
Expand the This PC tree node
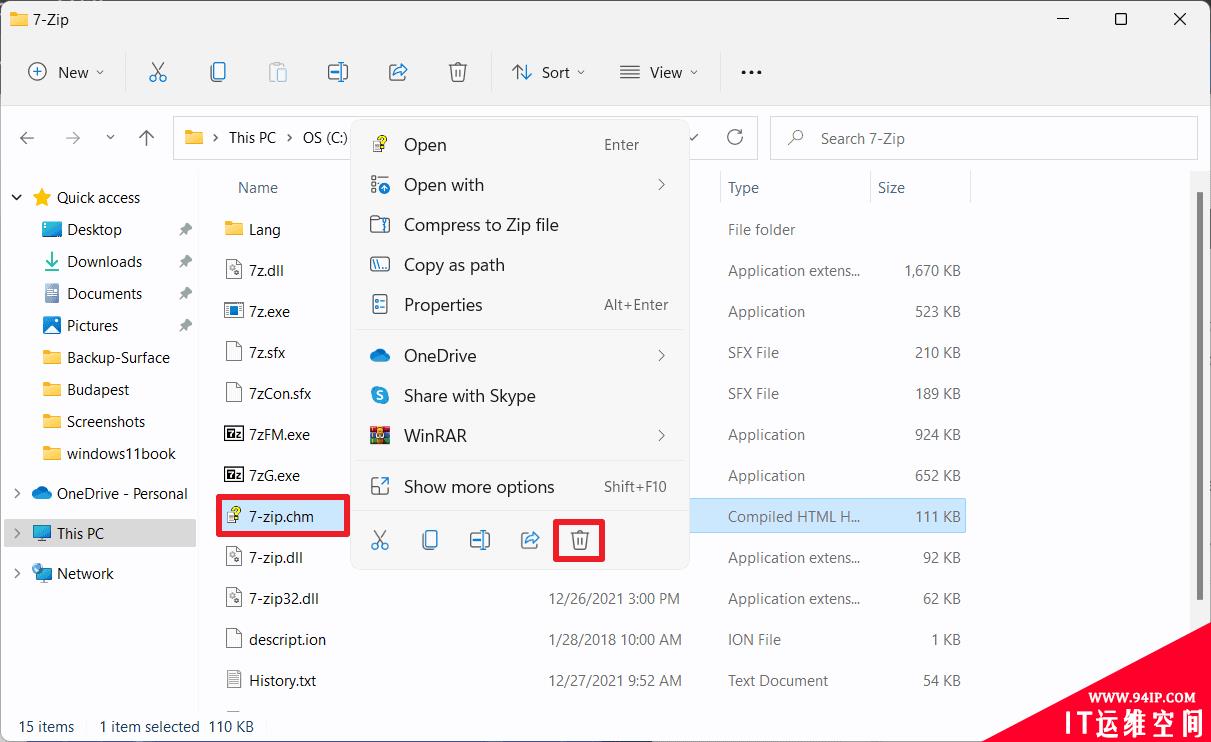(17, 534)
